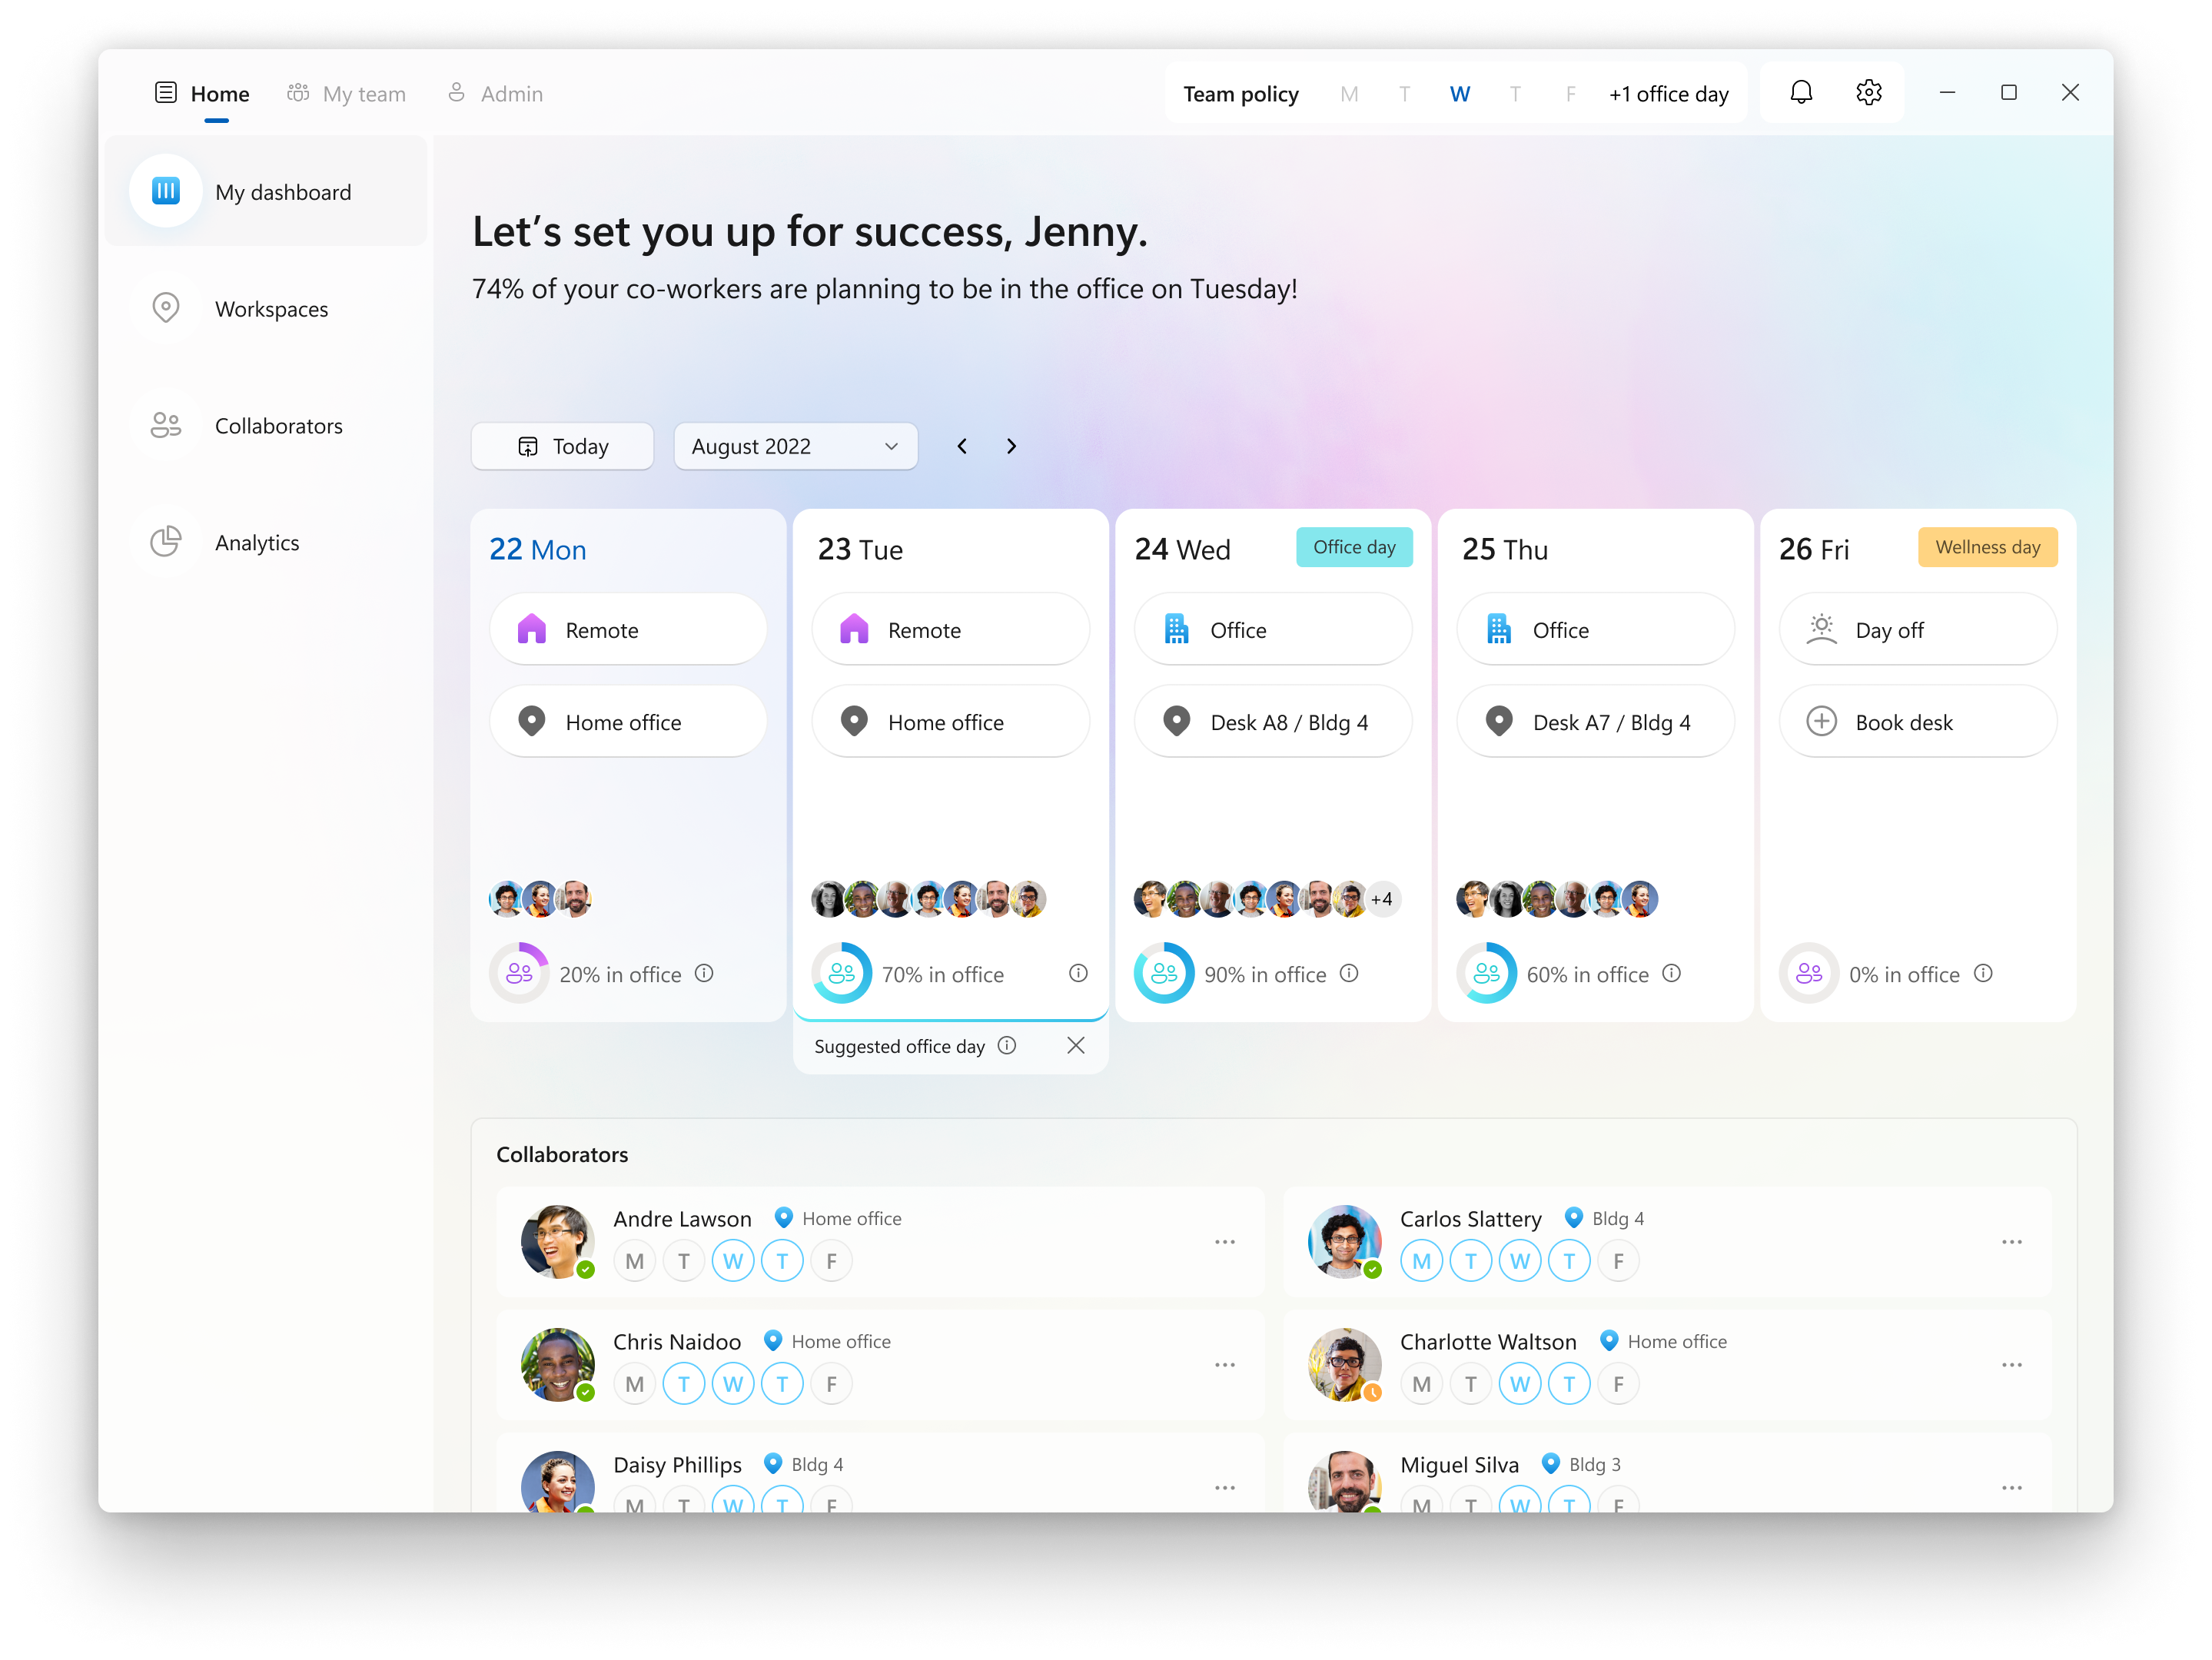This screenshot has height=1660, width=2212.
Task: Click info icon beside 20% in office
Action: pyautogui.click(x=704, y=973)
